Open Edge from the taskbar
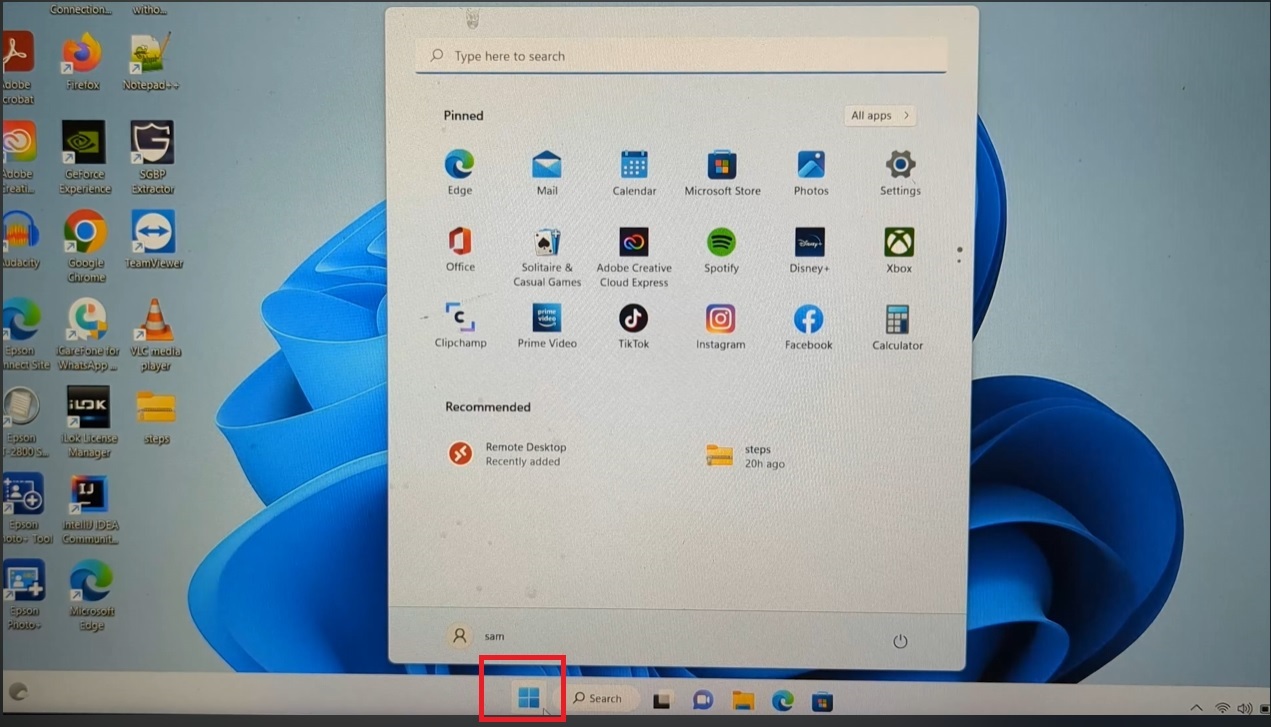Screen dimensions: 1271x727 pos(782,701)
